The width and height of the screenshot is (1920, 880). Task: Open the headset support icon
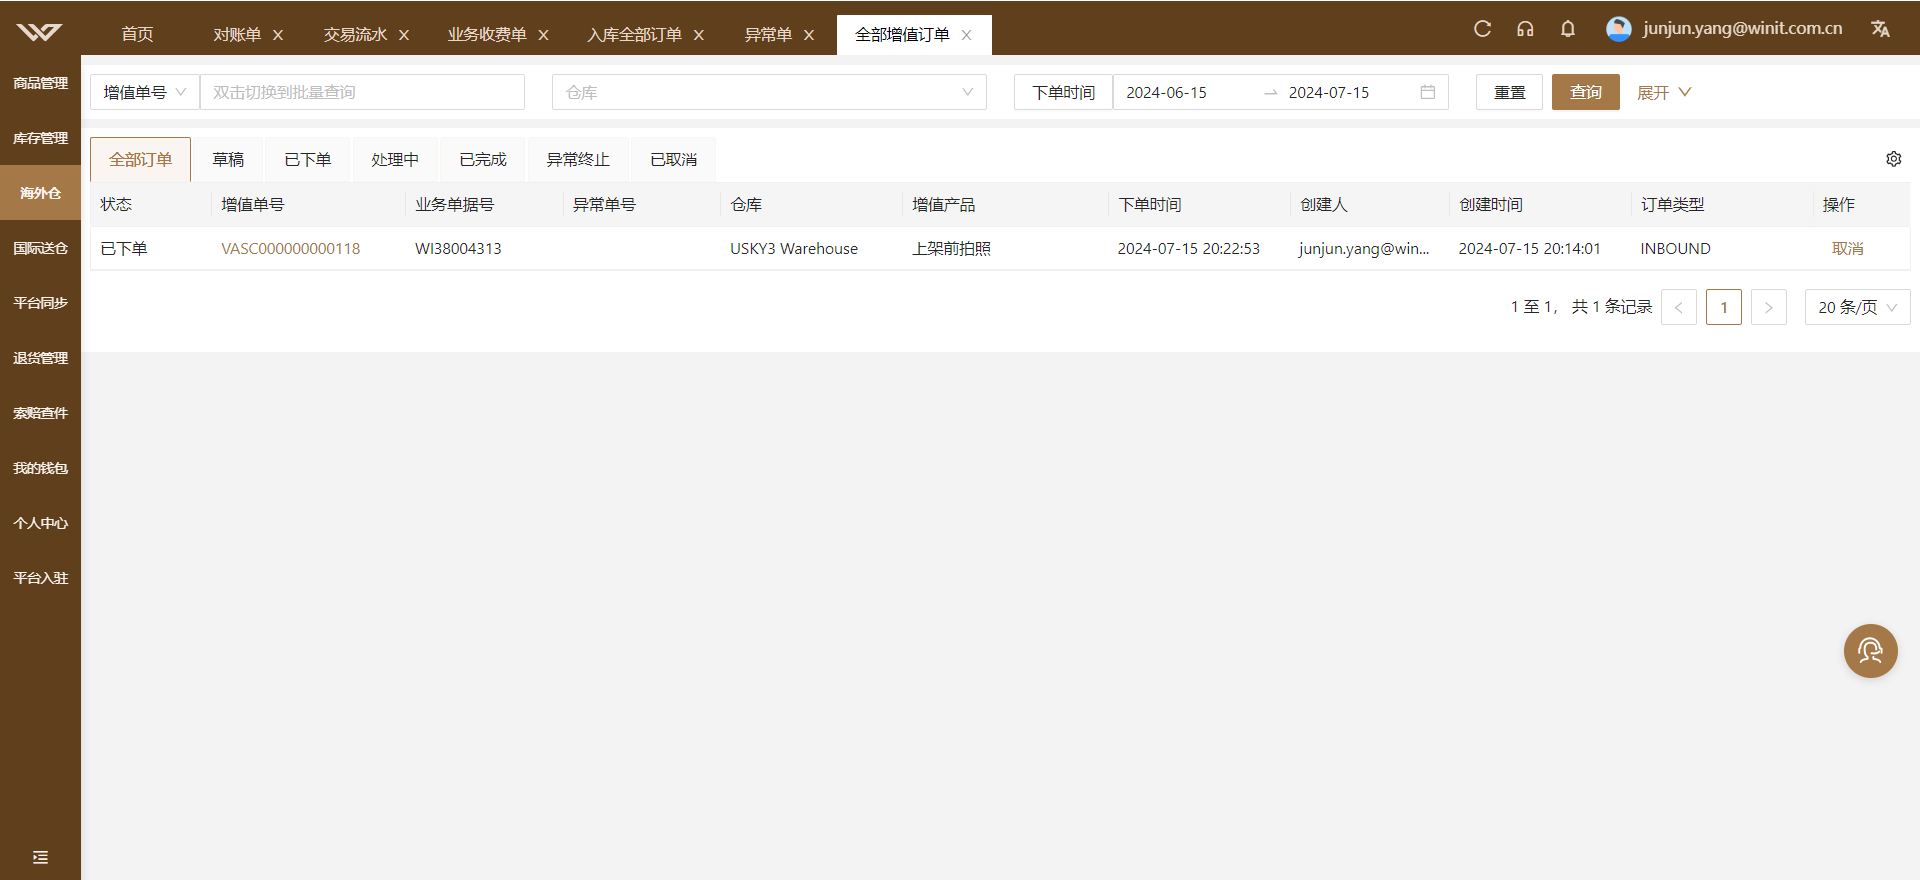1525,29
